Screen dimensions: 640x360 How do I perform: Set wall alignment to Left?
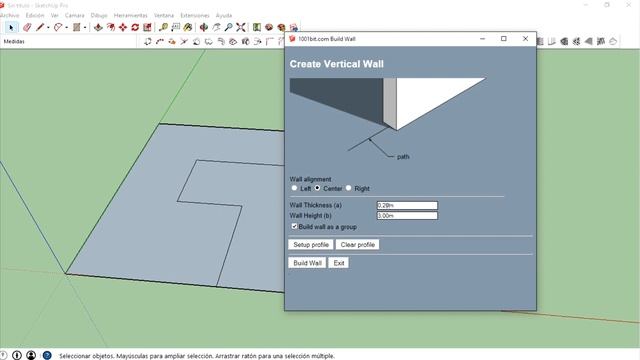tap(294, 188)
